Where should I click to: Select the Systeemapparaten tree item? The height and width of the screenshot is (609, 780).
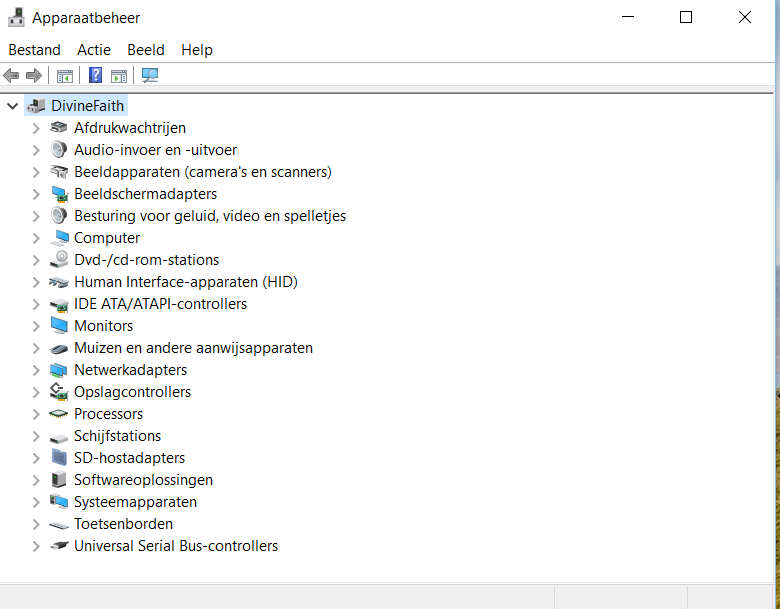(x=135, y=502)
